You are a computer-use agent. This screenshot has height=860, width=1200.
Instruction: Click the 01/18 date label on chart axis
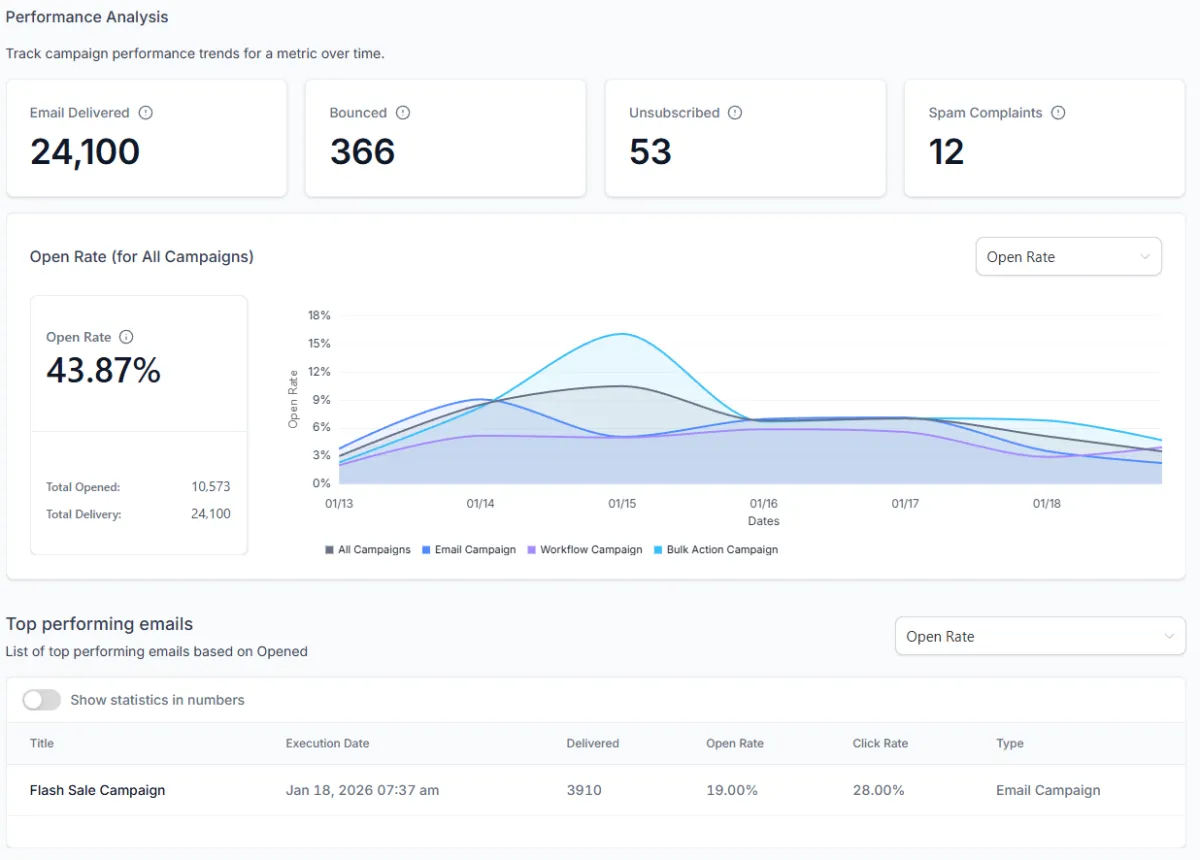[x=1047, y=504]
